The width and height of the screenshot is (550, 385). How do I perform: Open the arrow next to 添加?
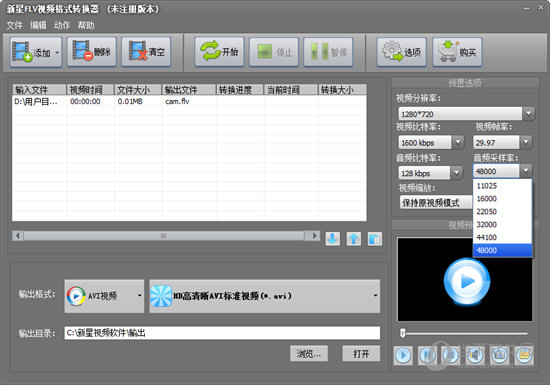(57, 53)
